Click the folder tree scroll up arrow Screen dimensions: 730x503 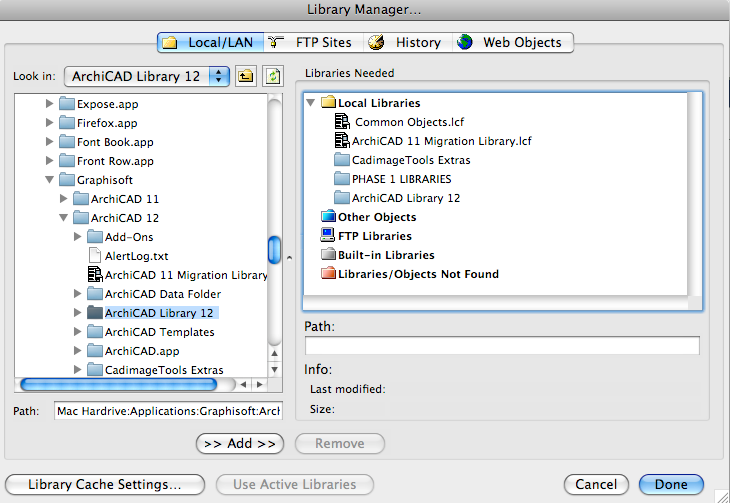pos(275,353)
